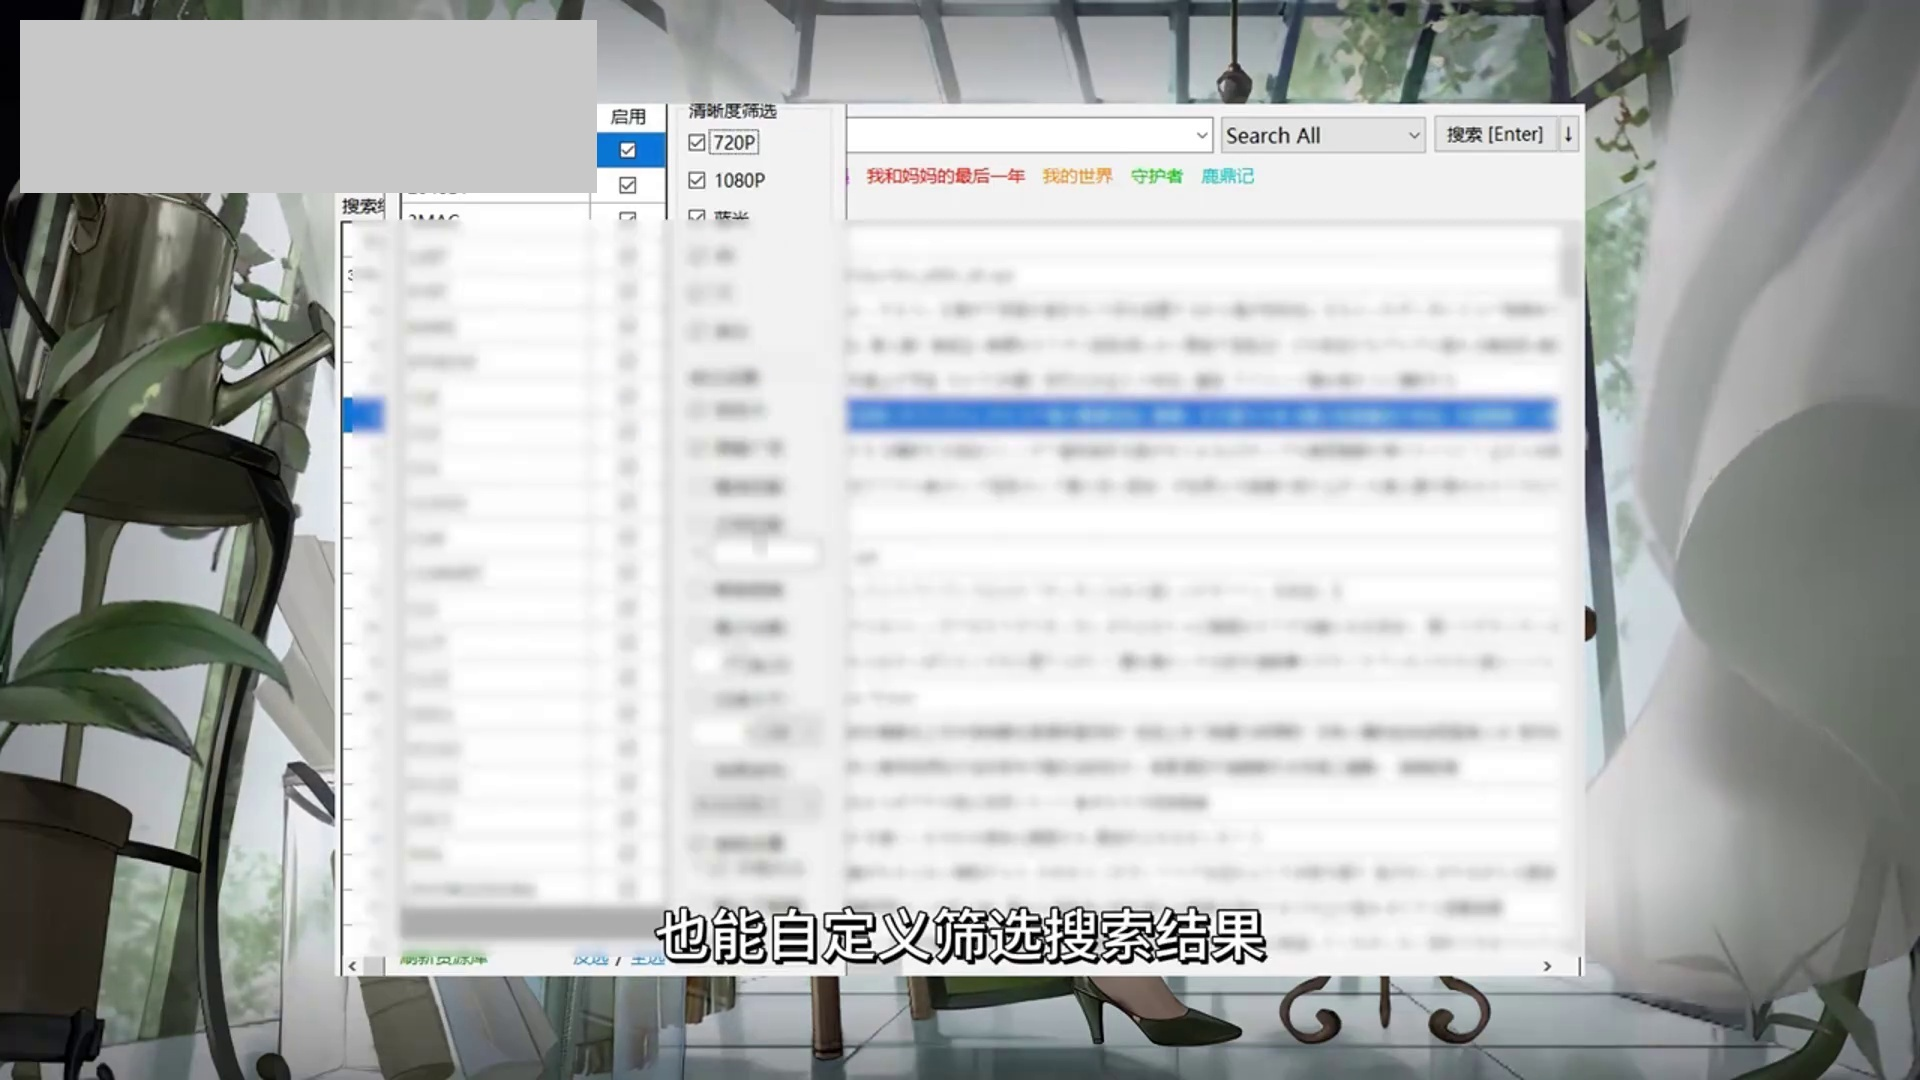This screenshot has height=1080, width=1920.
Task: Toggle the second 启用 column checkbox
Action: click(x=628, y=185)
